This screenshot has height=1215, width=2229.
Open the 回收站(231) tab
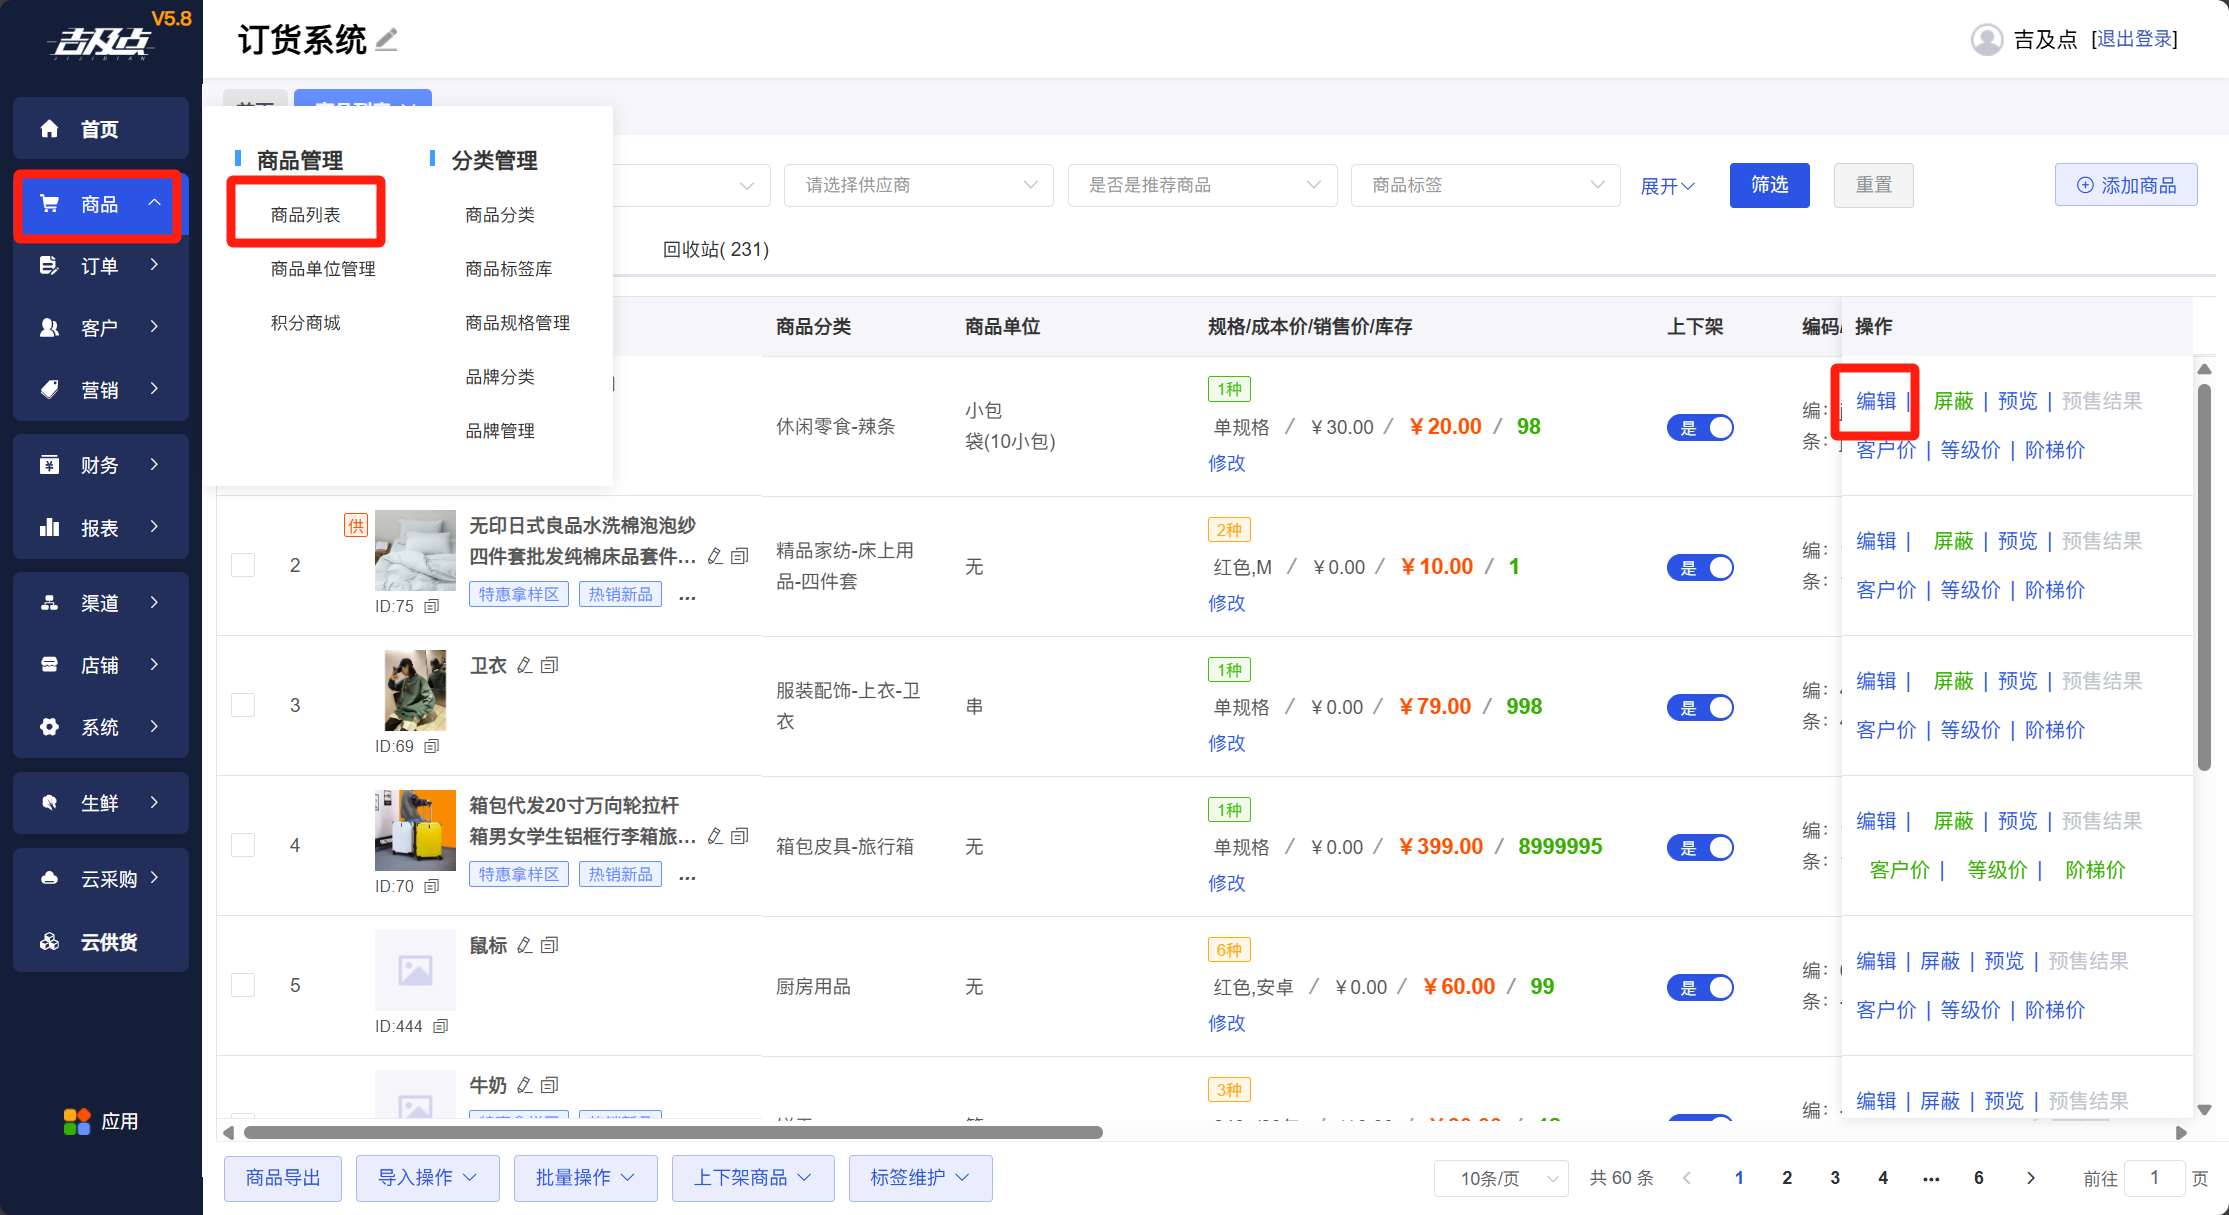coord(715,250)
